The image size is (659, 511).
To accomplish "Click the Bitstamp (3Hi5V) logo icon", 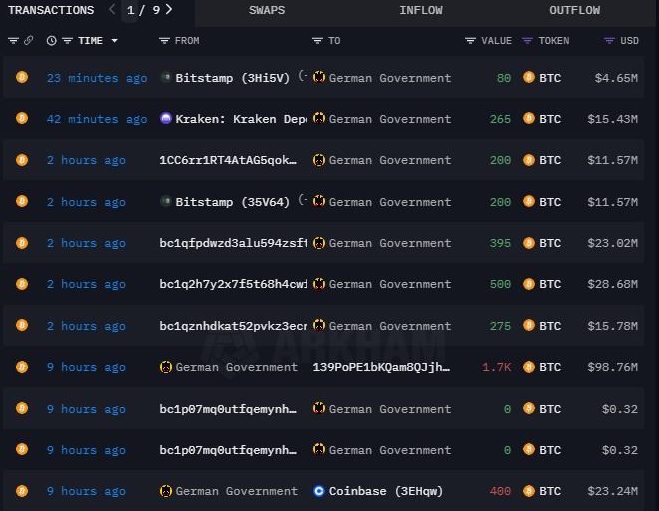I will [x=166, y=77].
